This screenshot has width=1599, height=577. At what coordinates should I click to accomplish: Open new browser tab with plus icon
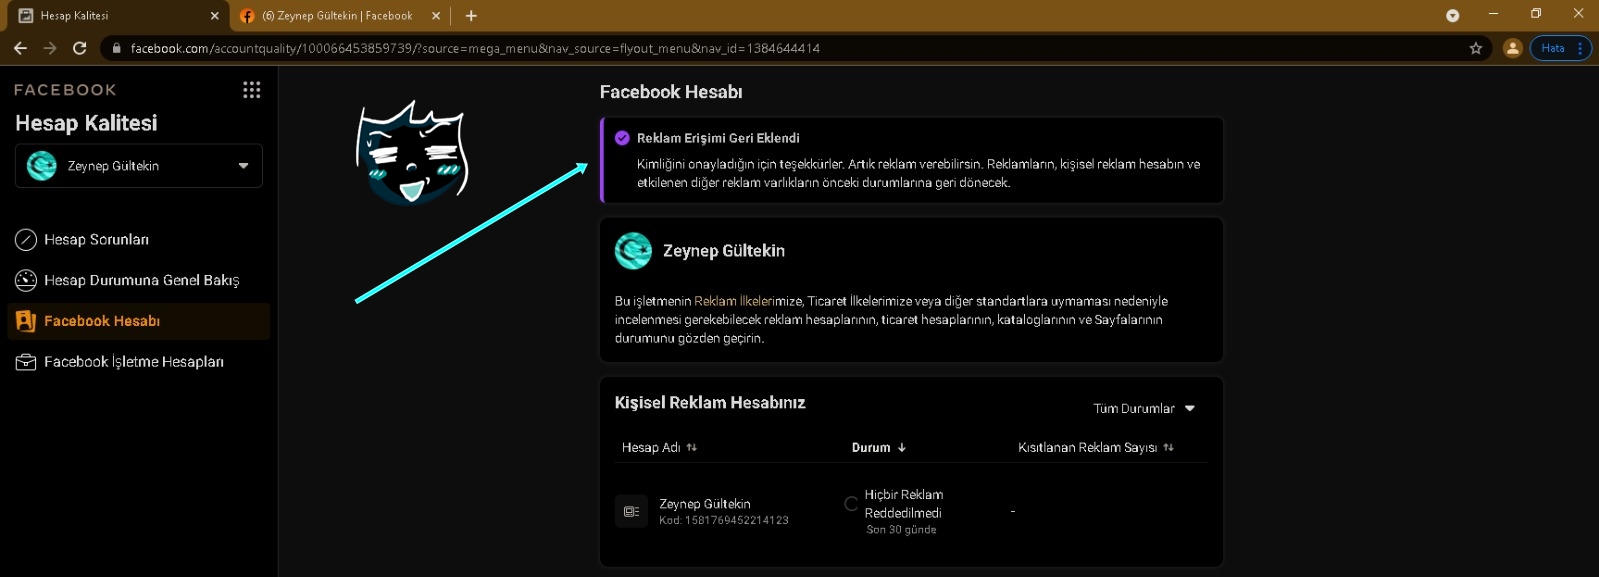471,16
